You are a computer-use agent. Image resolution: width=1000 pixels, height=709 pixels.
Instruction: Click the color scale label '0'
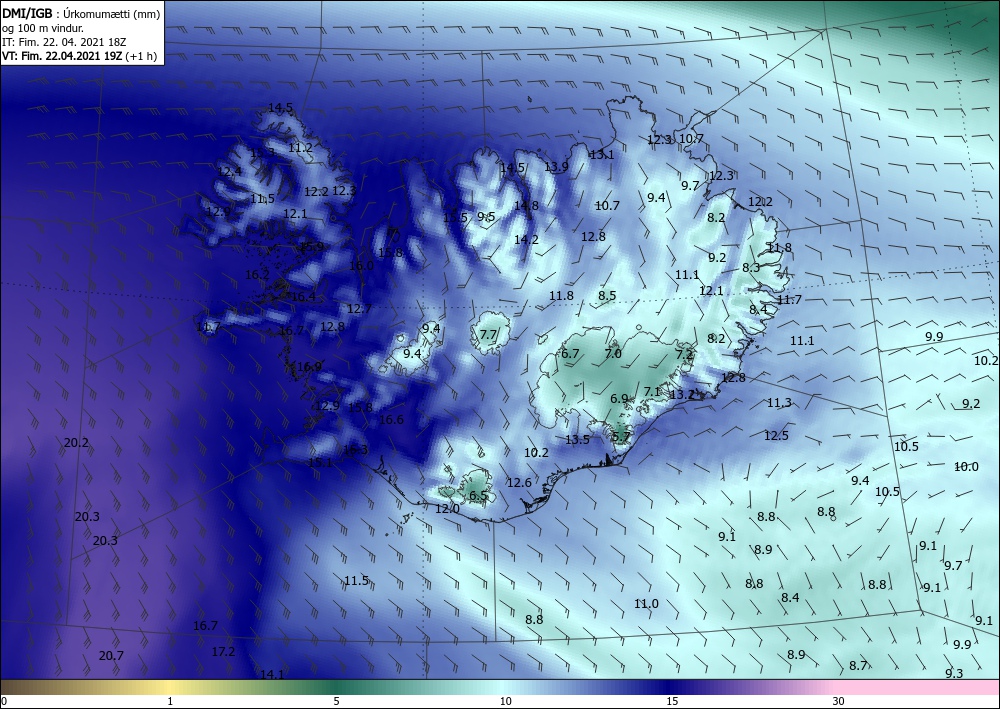[x=4, y=701]
